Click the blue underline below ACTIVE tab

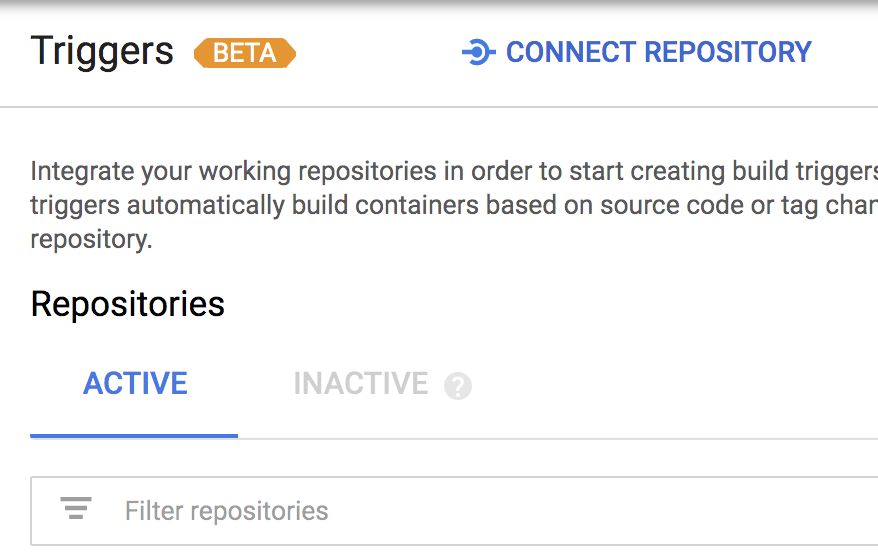(x=134, y=436)
